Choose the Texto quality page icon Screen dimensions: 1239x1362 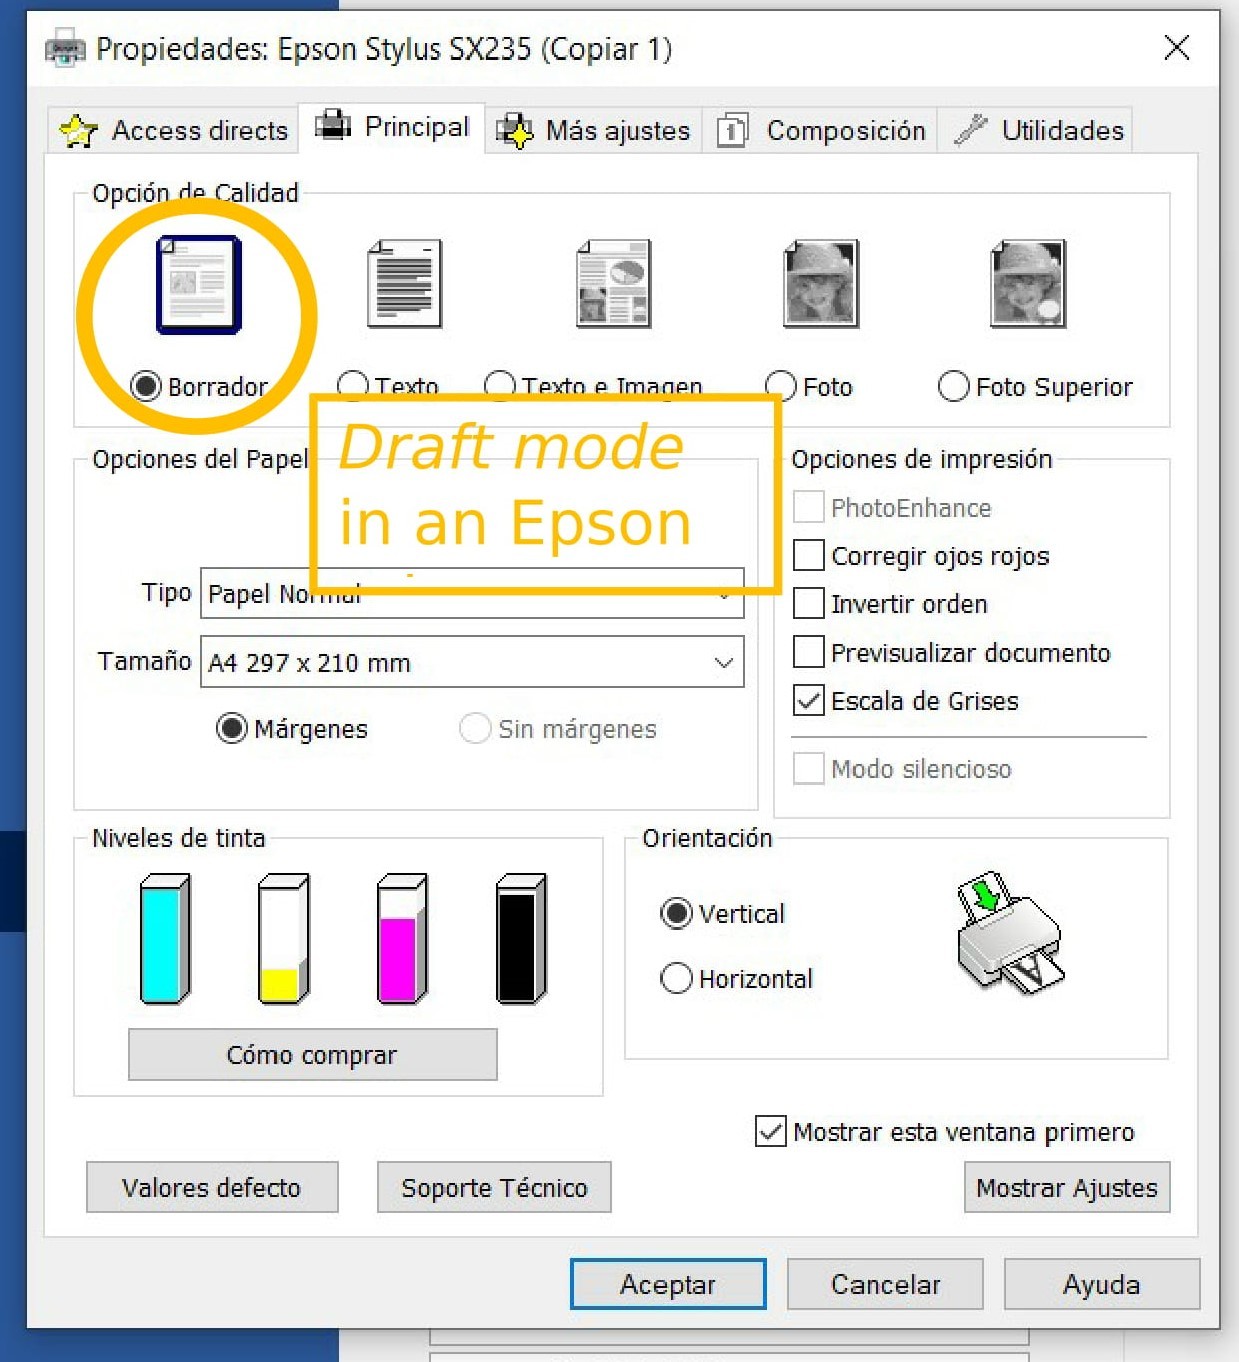405,284
